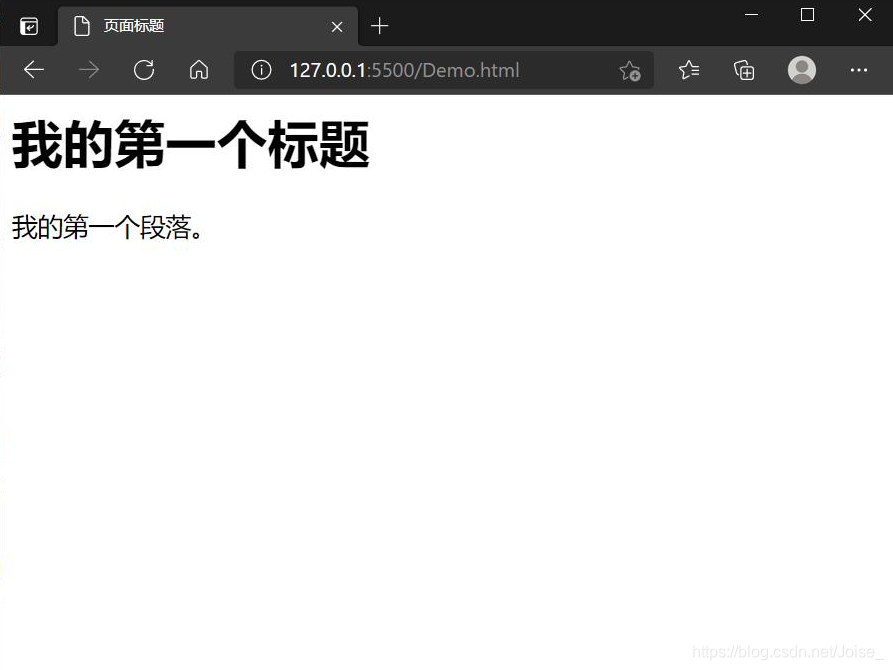This screenshot has height=670, width=893.
Task: Open the browser home page
Action: (x=198, y=70)
